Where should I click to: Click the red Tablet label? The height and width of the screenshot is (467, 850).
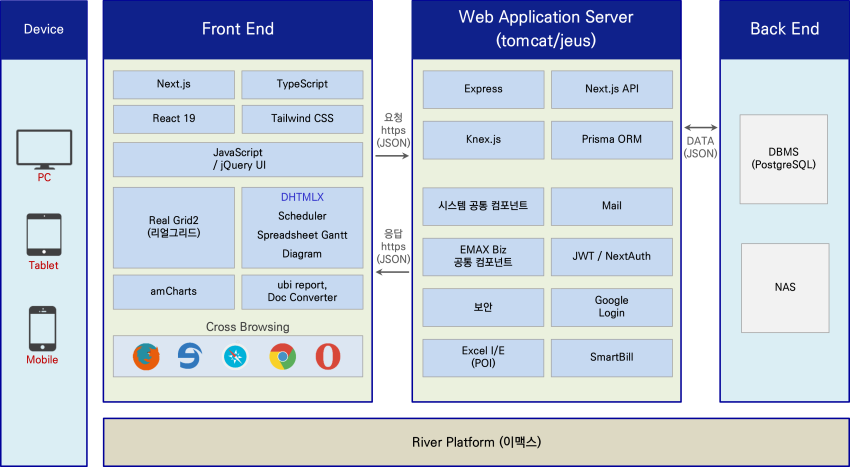click(43, 266)
